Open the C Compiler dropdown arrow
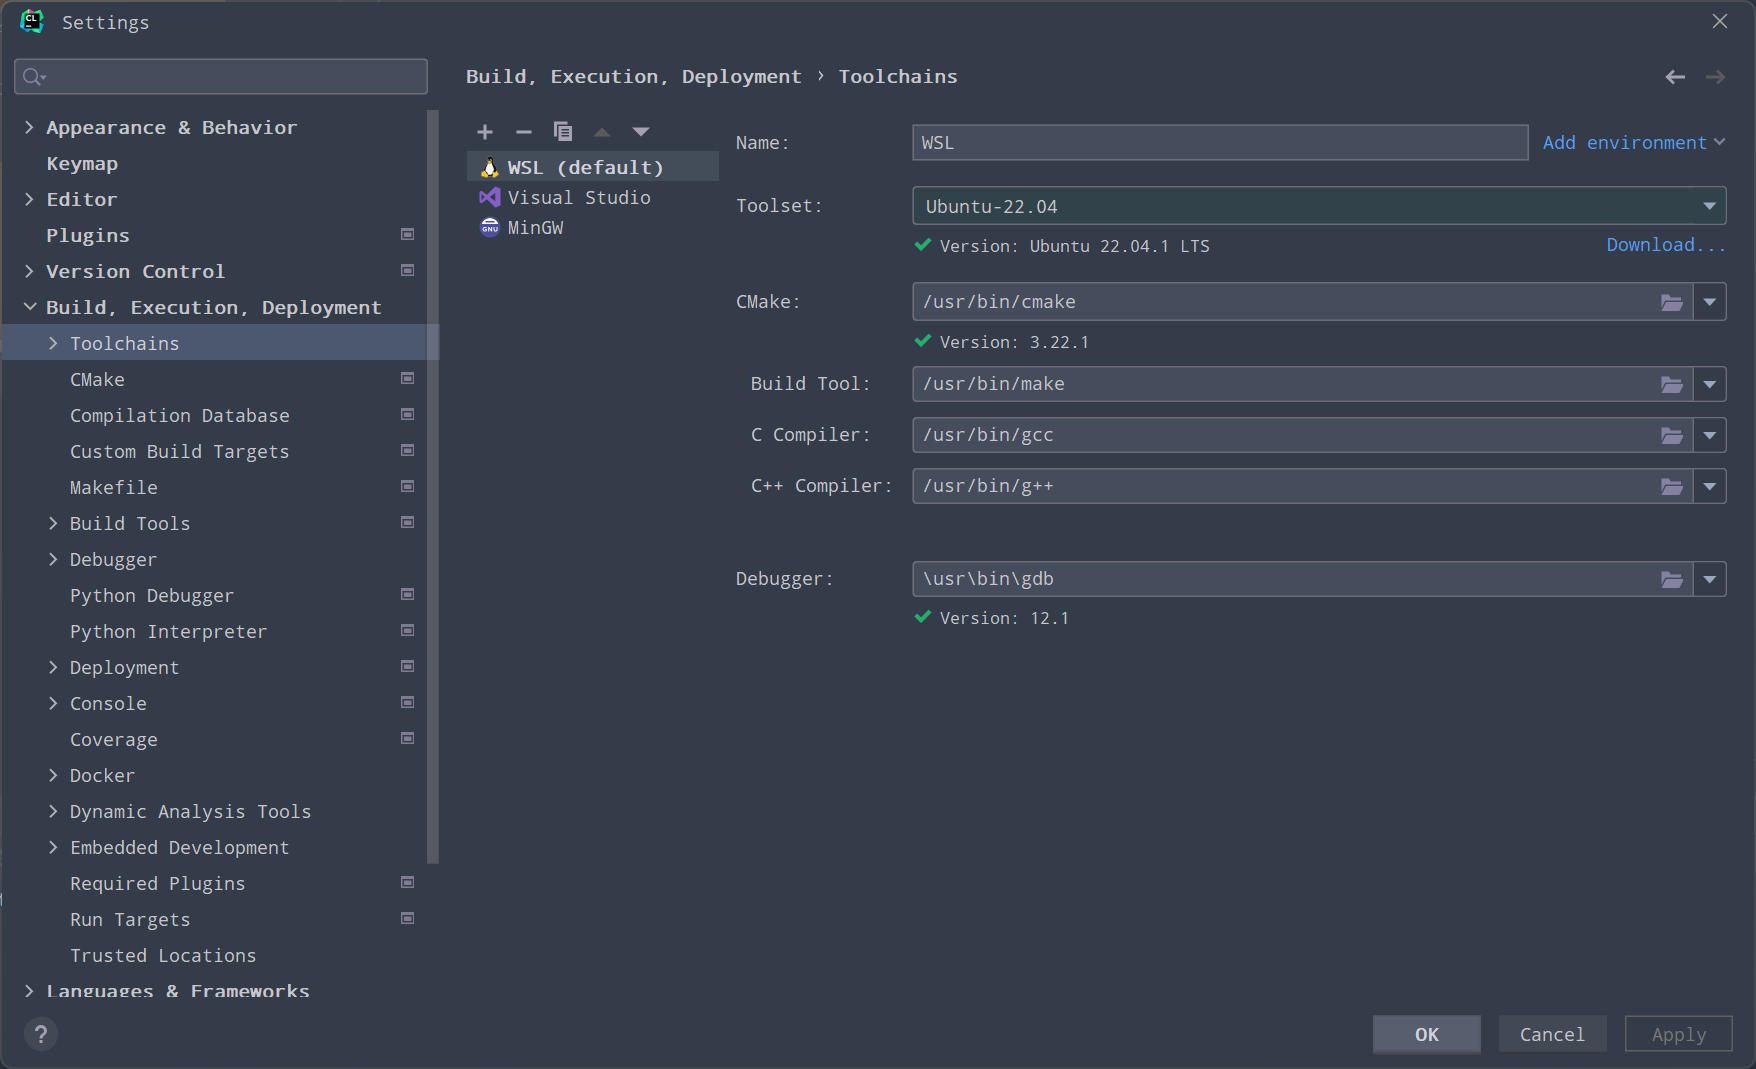The width and height of the screenshot is (1756, 1069). (x=1710, y=435)
